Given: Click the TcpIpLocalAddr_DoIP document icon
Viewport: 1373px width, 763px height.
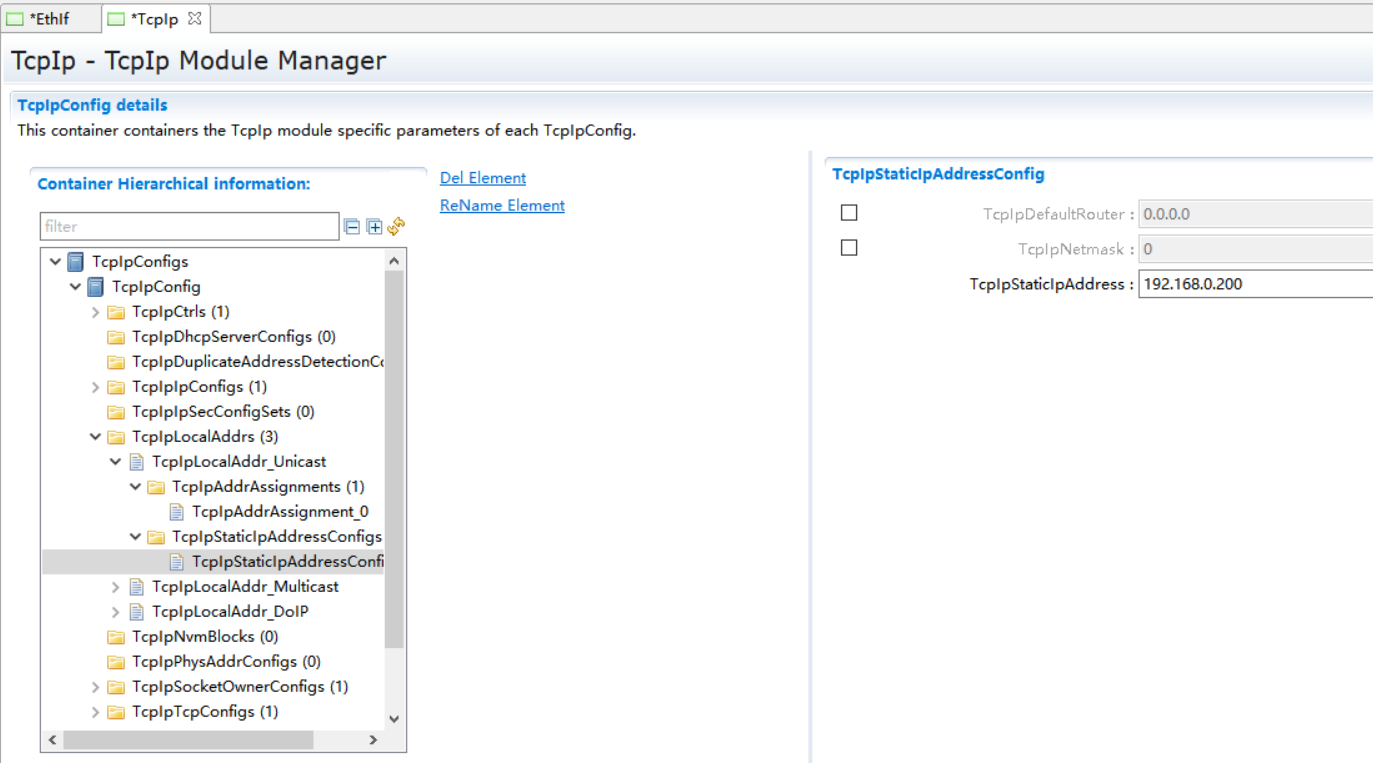Looking at the screenshot, I should tap(137, 612).
